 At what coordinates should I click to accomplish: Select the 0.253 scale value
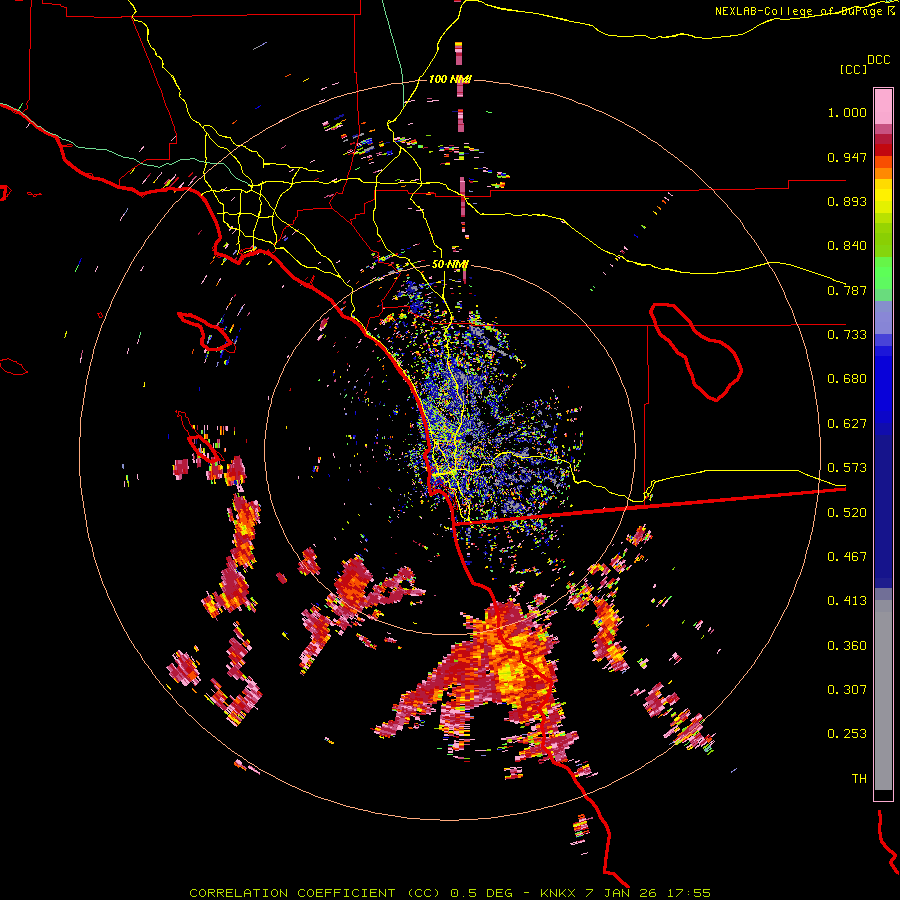847,734
